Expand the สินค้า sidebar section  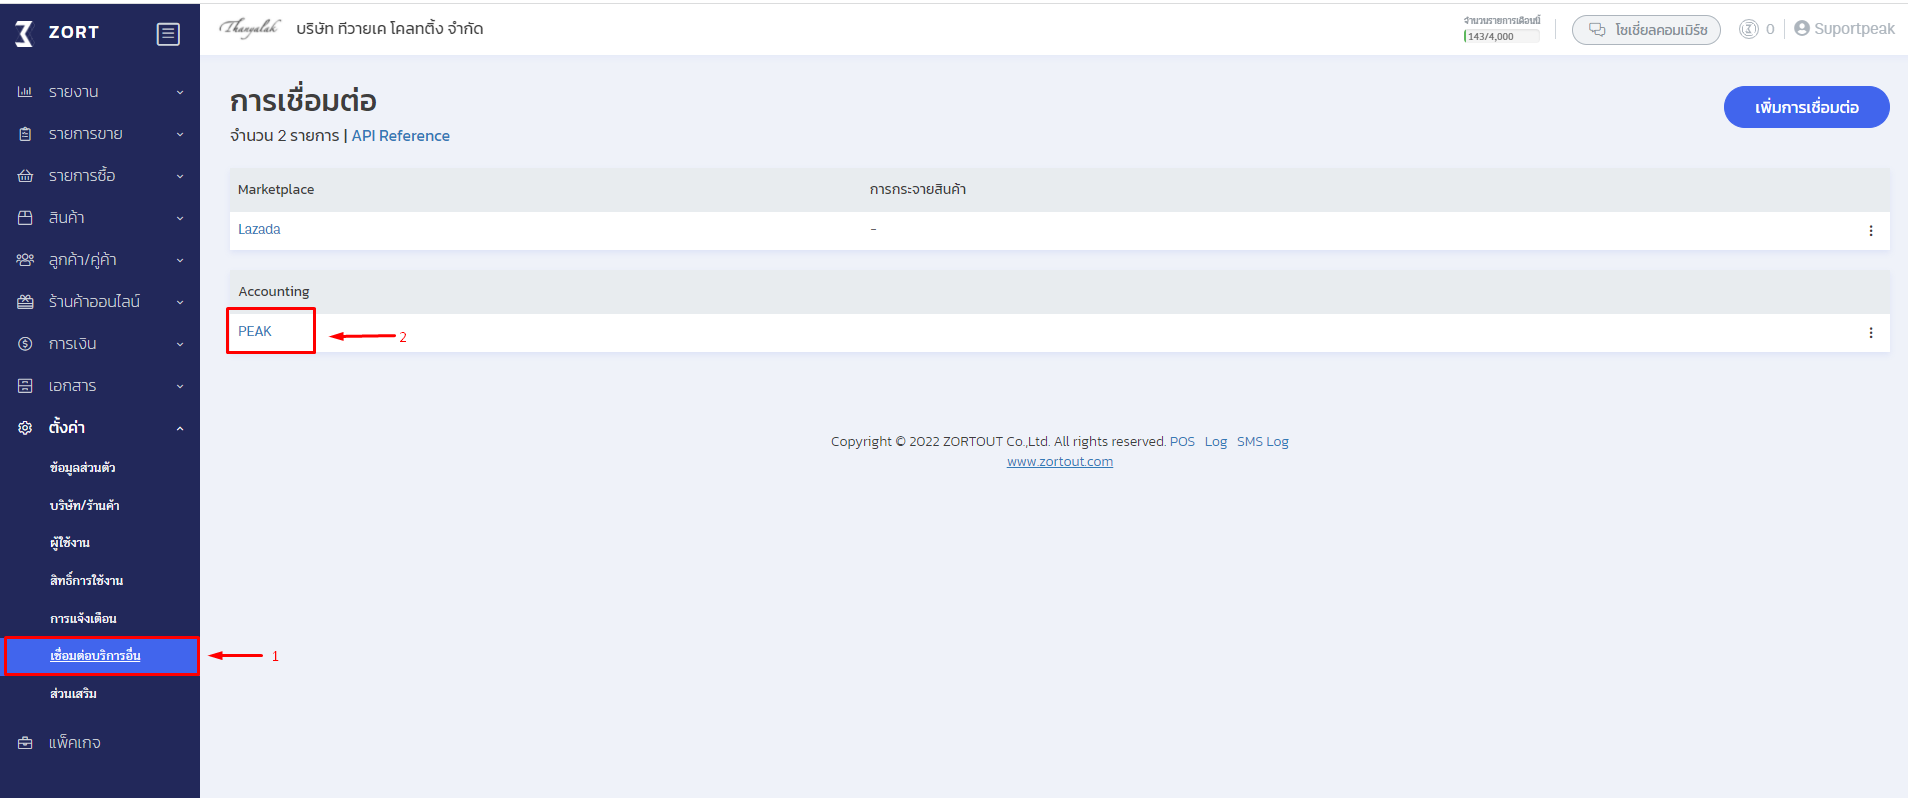[x=100, y=218]
